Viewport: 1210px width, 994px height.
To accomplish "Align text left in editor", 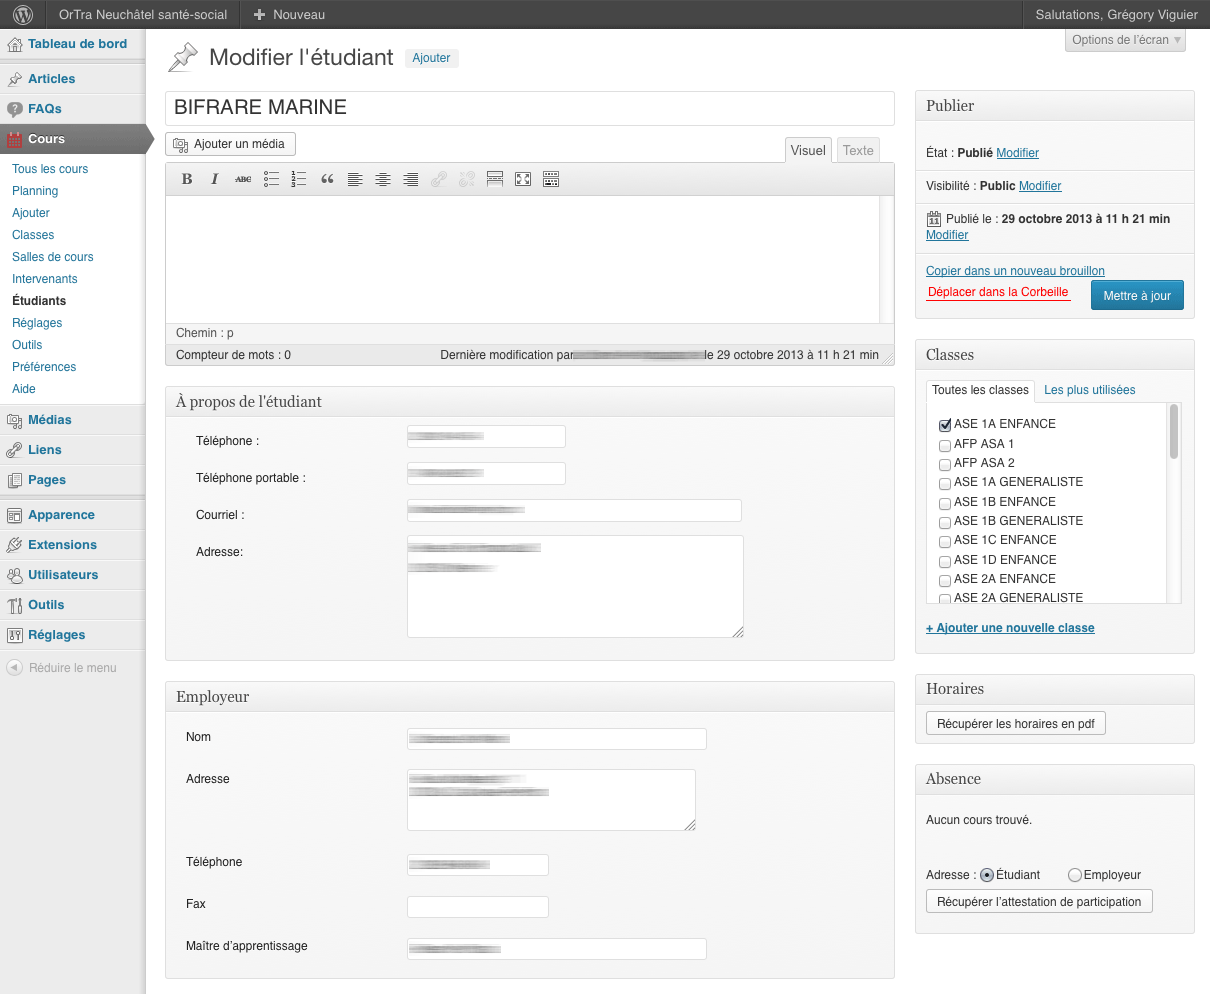I will [x=355, y=179].
